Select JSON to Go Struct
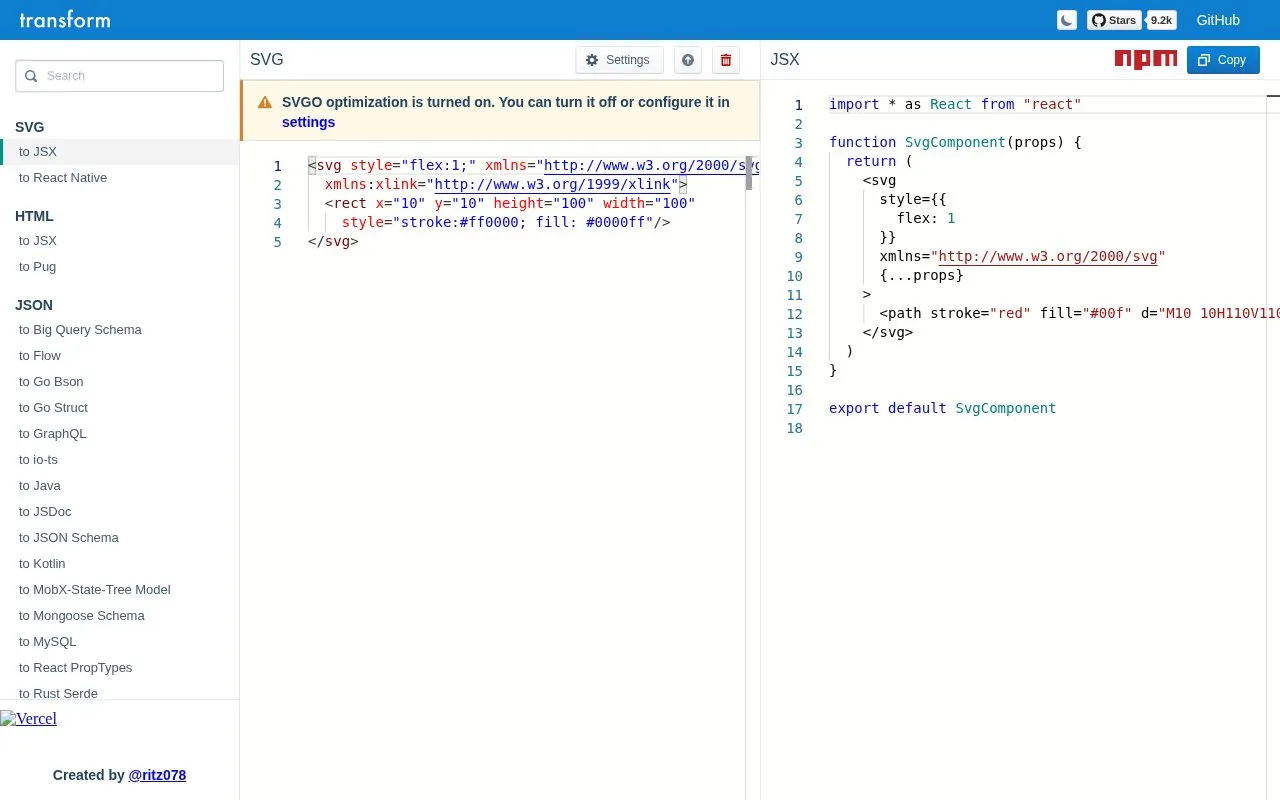This screenshot has width=1280, height=800. [120, 408]
